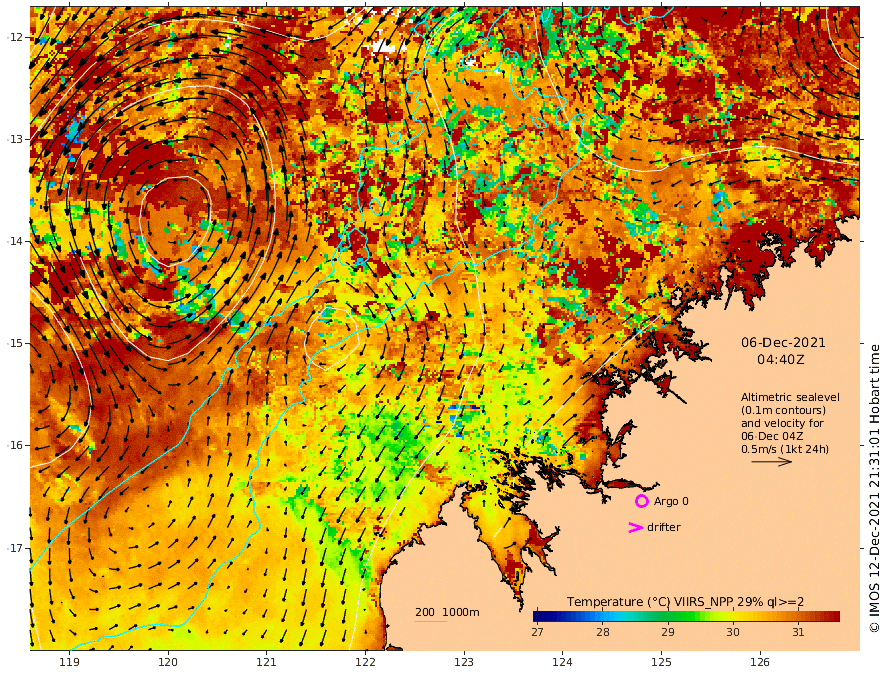
Task: Click the vertical IMOS copyright timestamp text
Action: 874,488
